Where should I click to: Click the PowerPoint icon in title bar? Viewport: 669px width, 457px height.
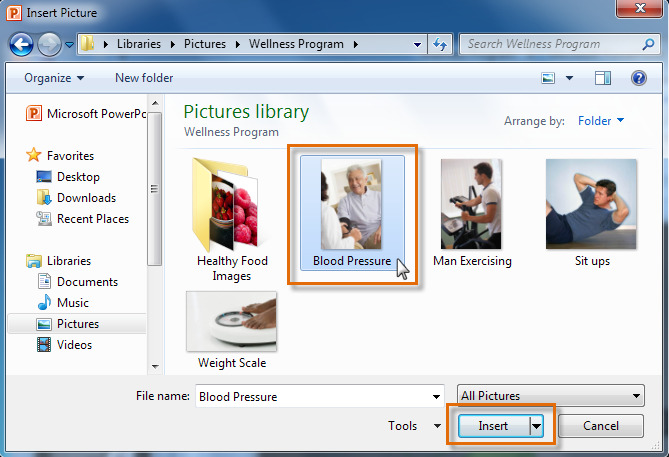click(14, 13)
